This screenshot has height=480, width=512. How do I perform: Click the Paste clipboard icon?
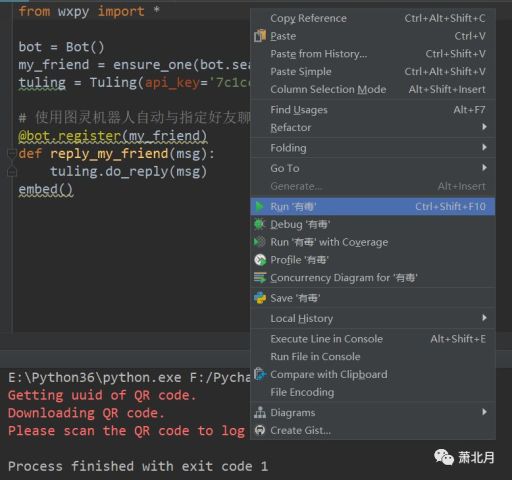[260, 36]
